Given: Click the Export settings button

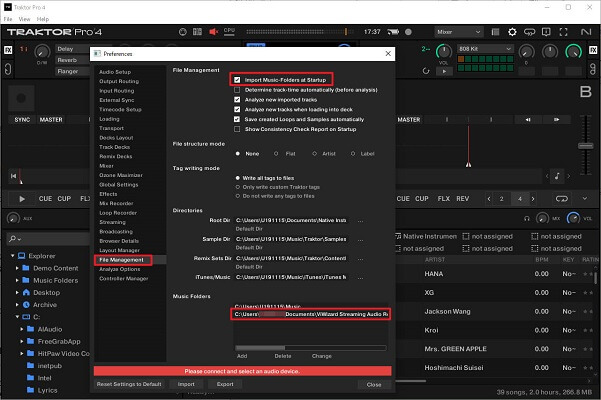Looking at the screenshot, I should coord(225,384).
